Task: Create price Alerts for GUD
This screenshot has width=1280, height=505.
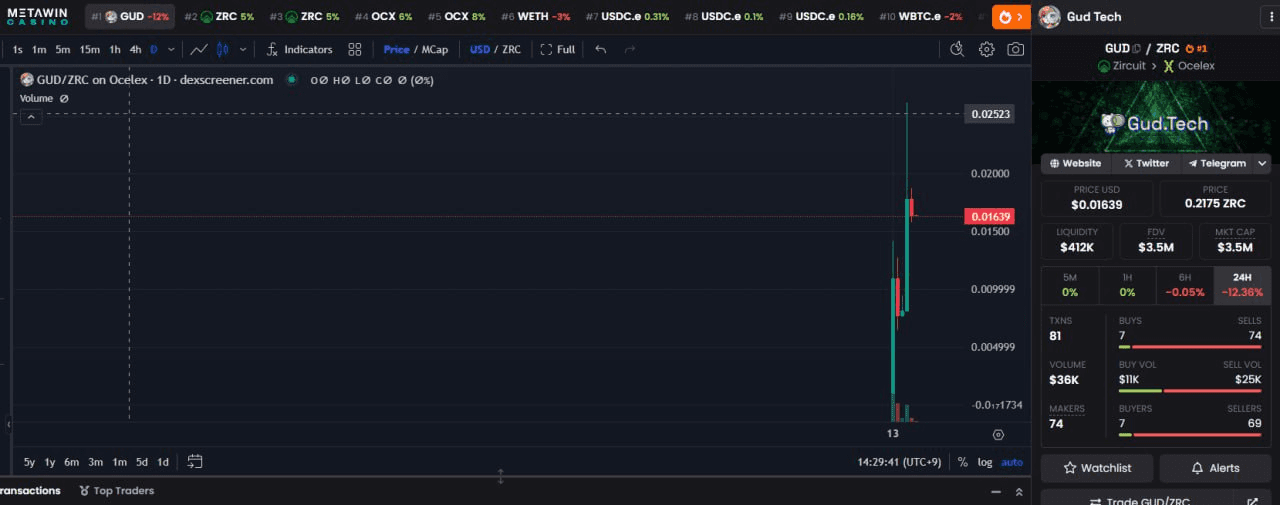Action: 1215,468
